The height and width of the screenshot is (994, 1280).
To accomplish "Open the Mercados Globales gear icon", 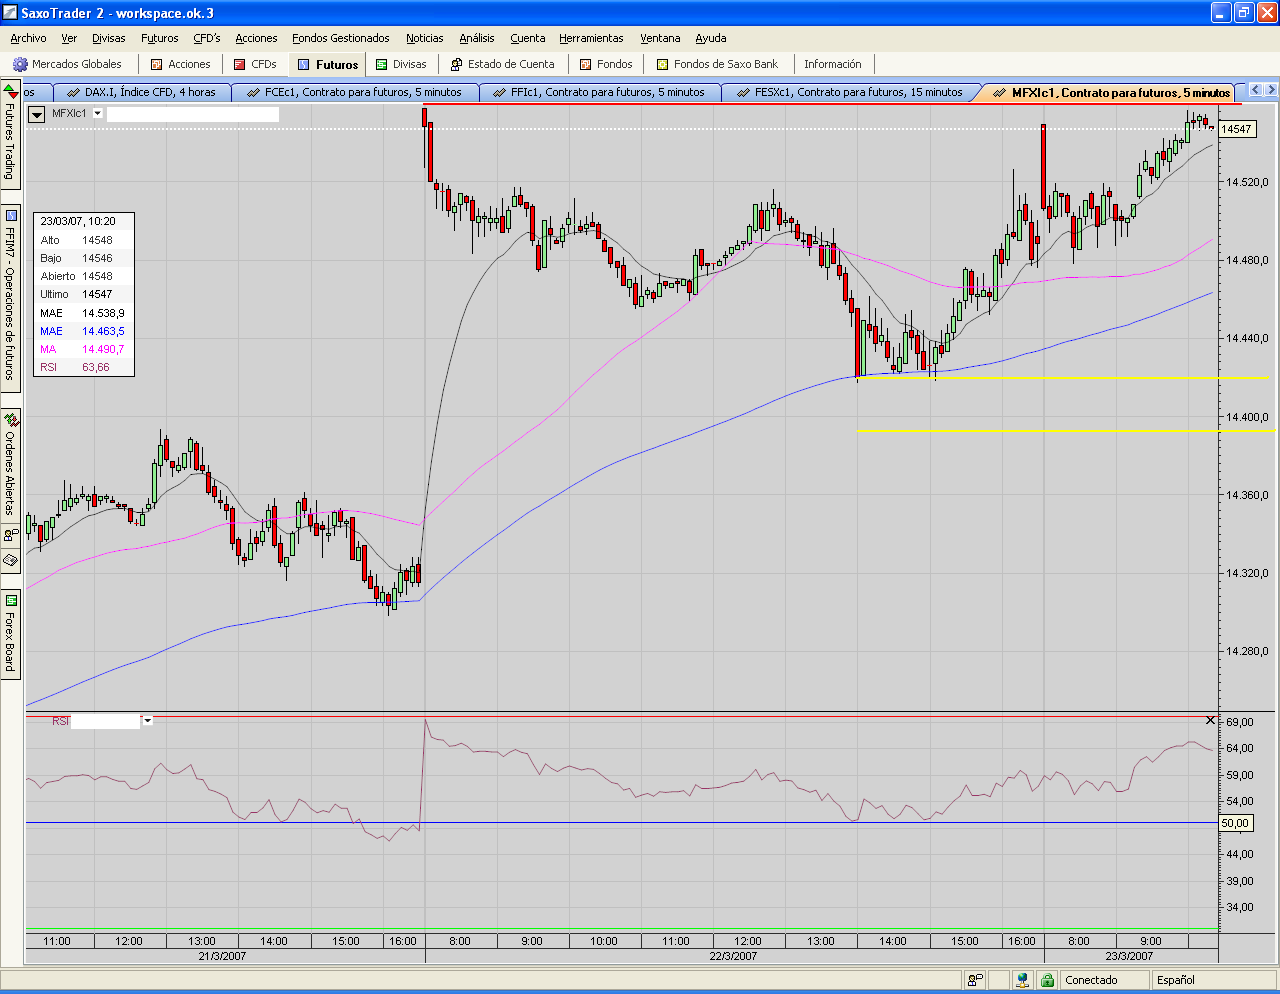I will click(x=20, y=64).
